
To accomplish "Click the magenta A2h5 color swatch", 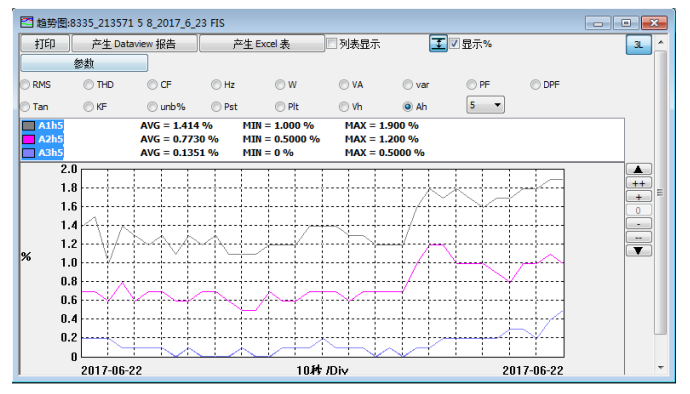I will [29, 140].
